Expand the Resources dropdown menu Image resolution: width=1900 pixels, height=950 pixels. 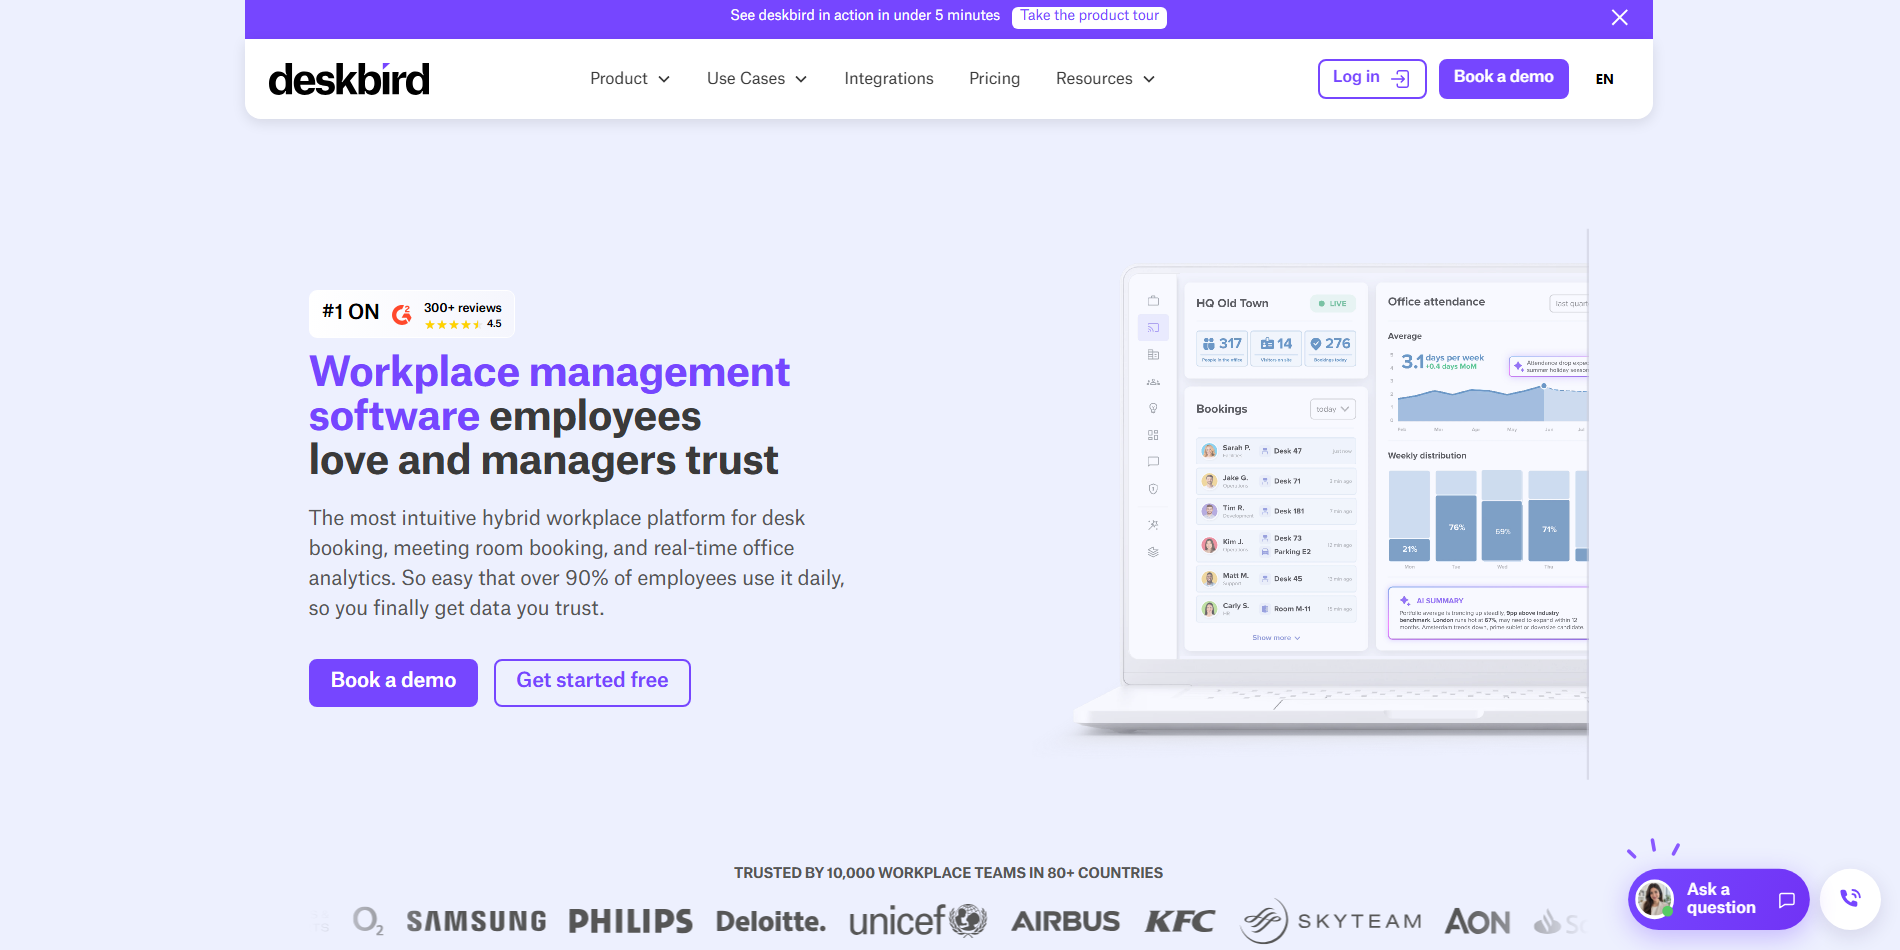[x=1105, y=79]
